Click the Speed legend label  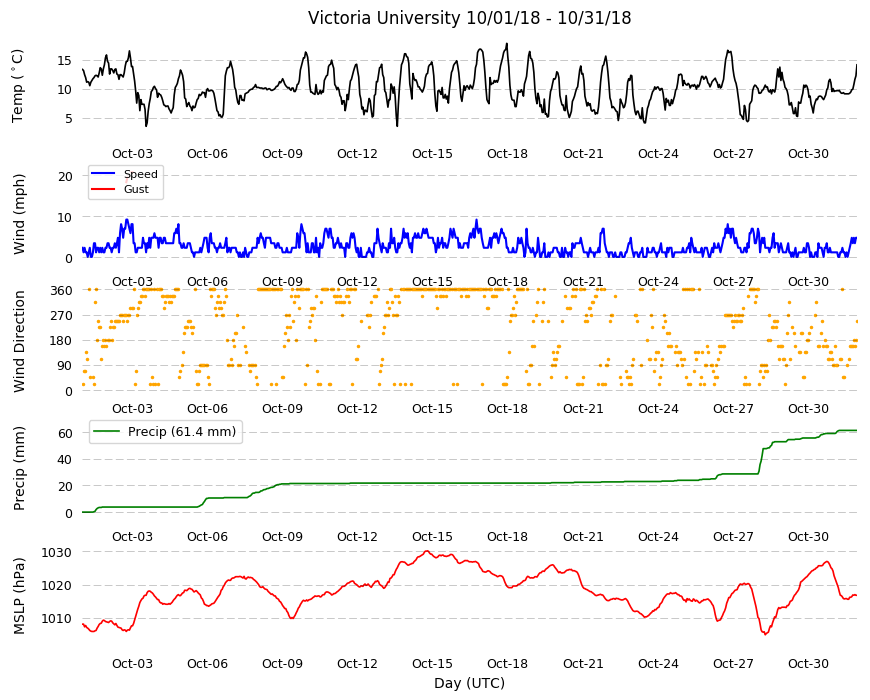140,174
